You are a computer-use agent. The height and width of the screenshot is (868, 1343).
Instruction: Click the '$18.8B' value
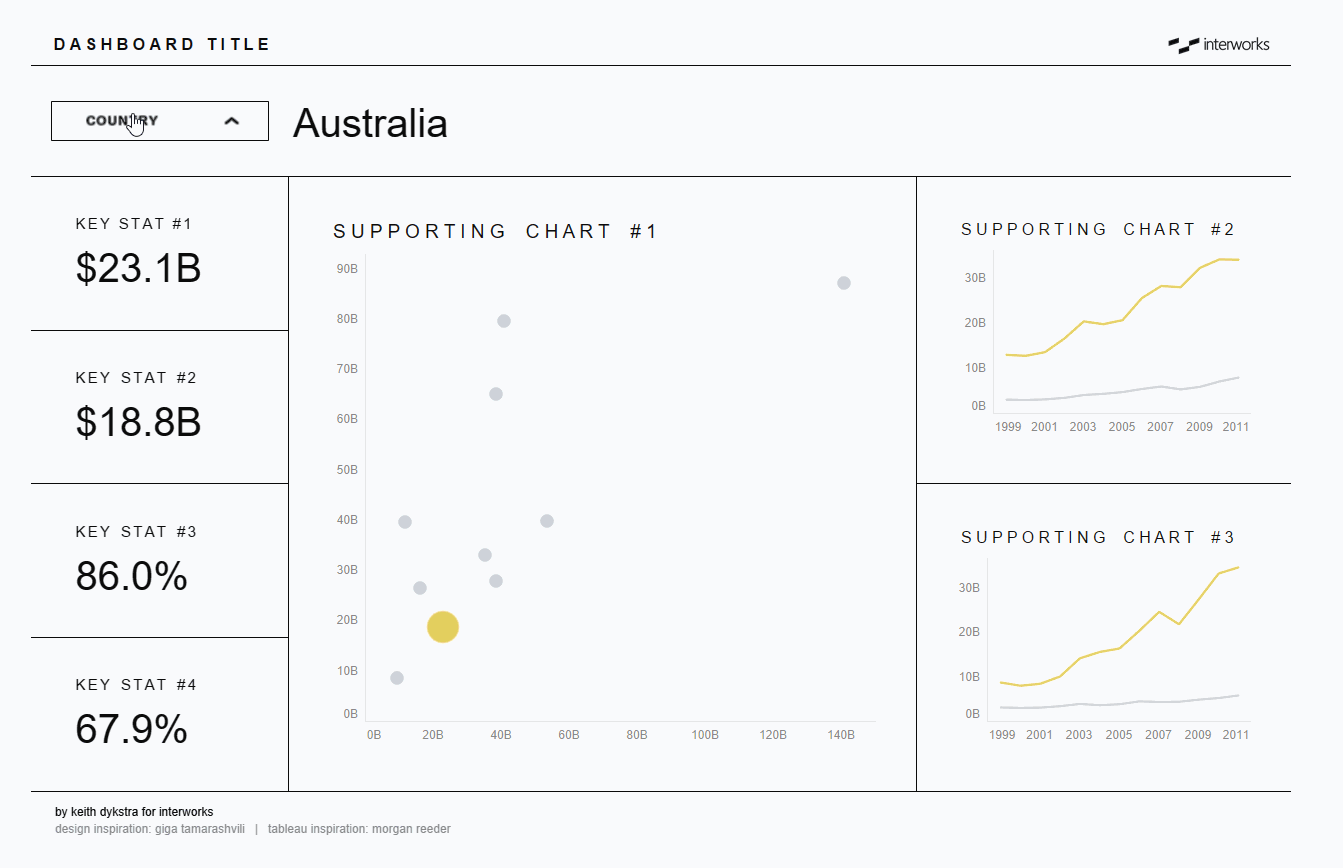[138, 422]
